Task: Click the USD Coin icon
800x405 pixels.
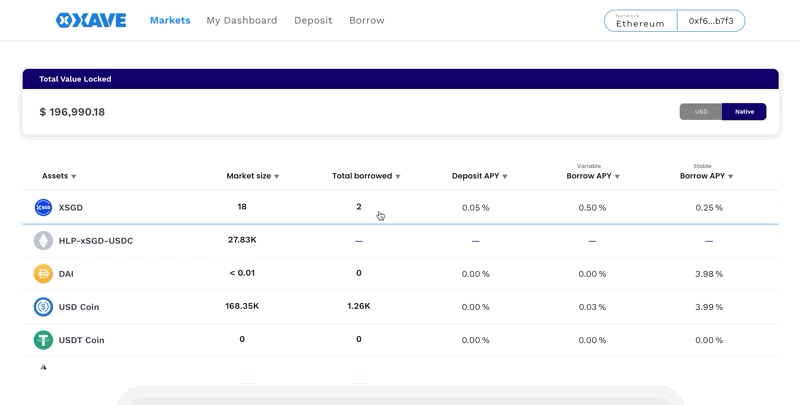Action: [43, 307]
